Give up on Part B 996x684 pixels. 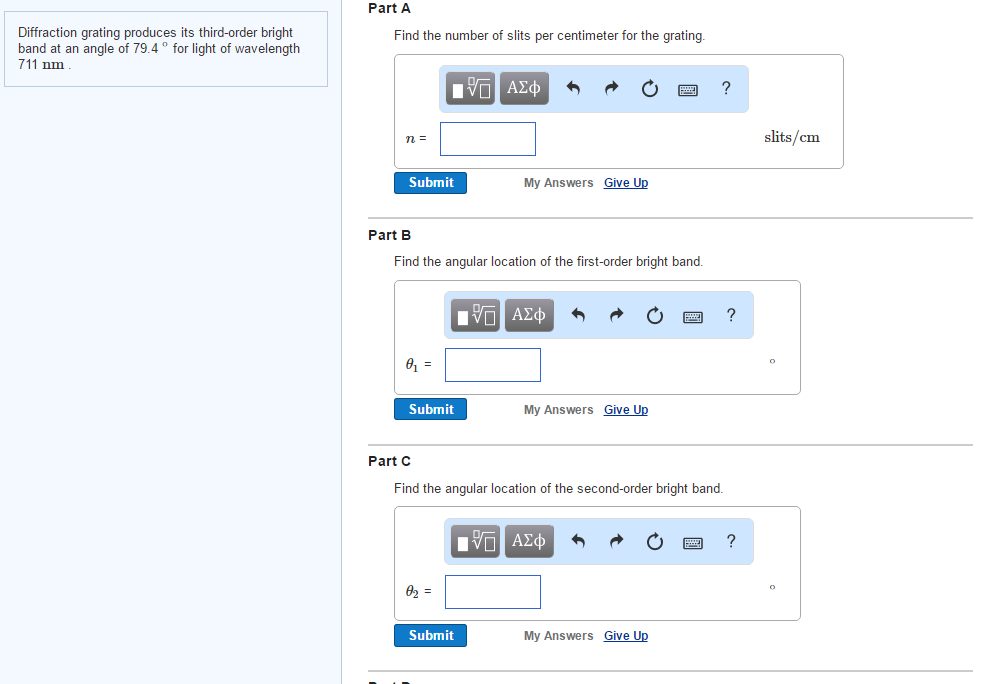(x=626, y=410)
